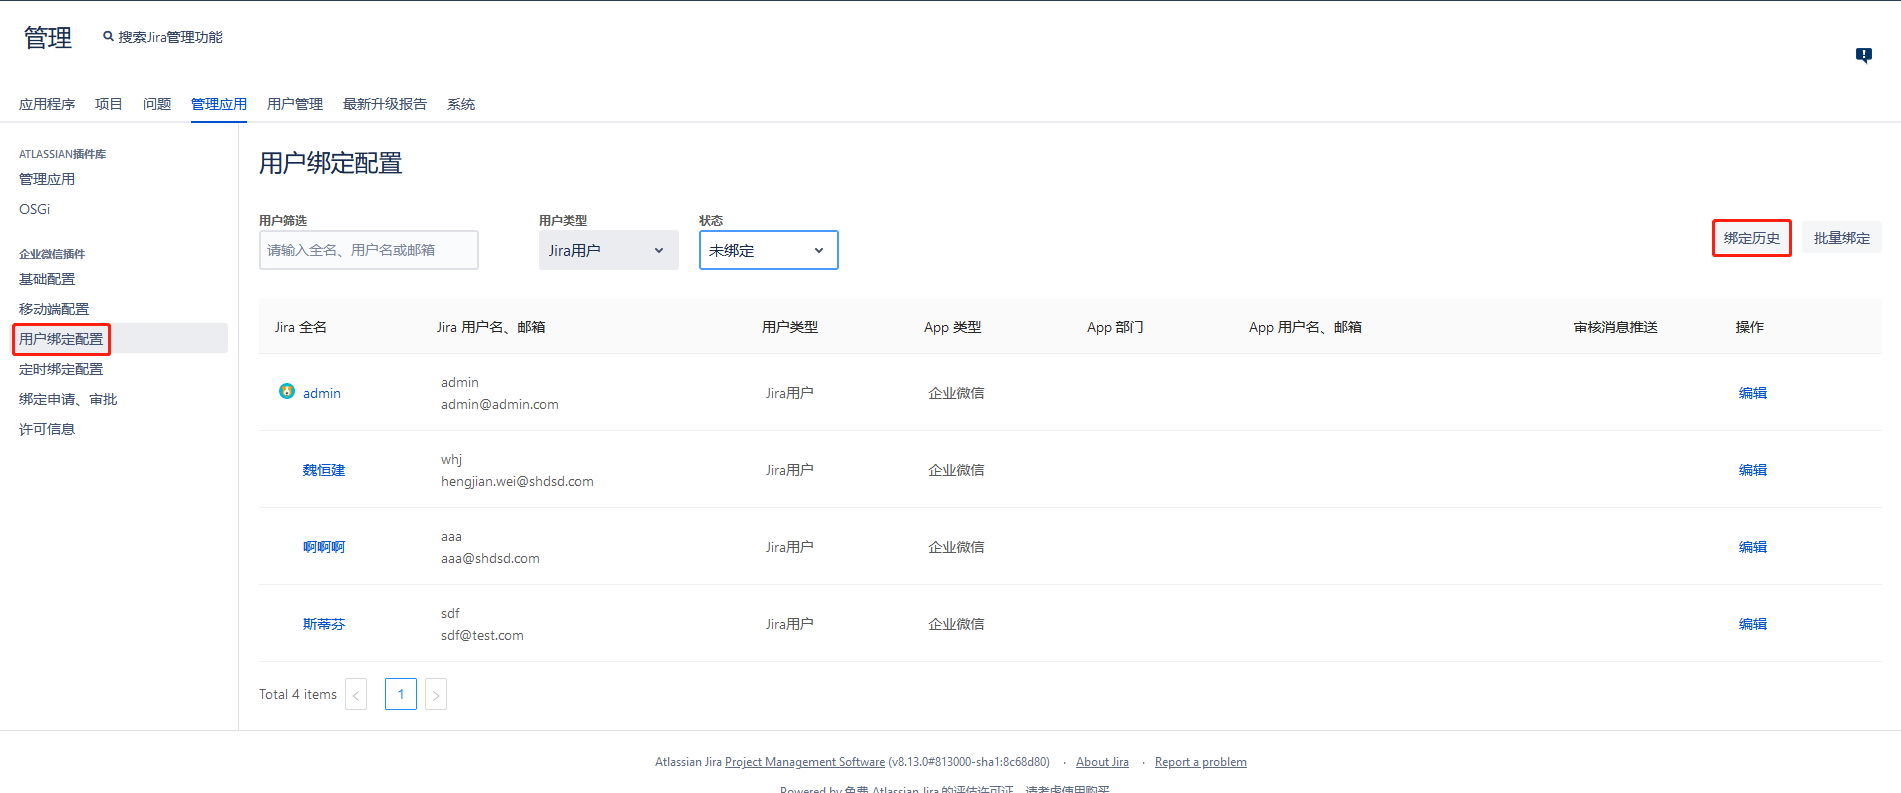
Task: Select page 1 in pagination
Action: coord(400,694)
